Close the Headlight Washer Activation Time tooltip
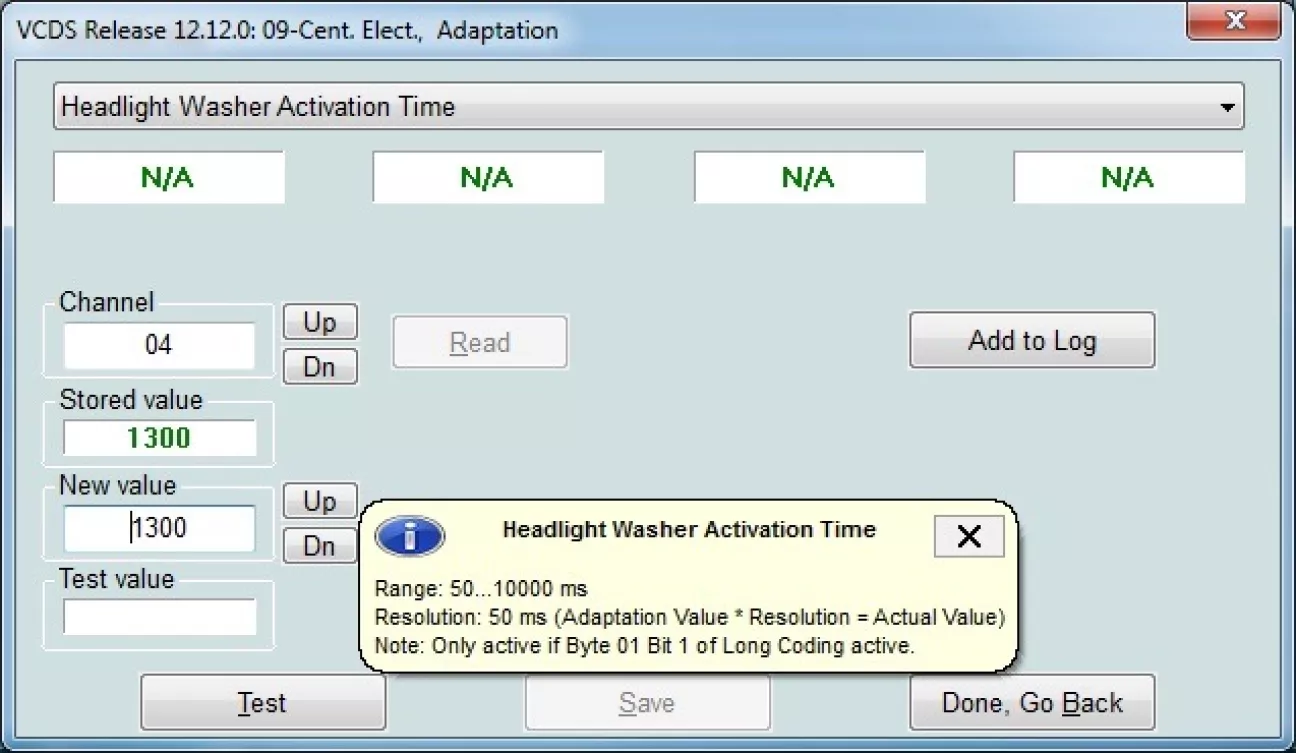Viewport: 1296px width, 753px height. click(968, 537)
